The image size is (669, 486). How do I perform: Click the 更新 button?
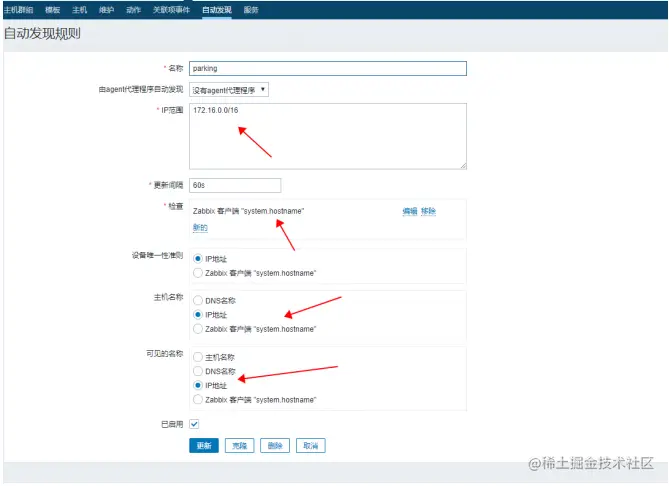coord(204,445)
